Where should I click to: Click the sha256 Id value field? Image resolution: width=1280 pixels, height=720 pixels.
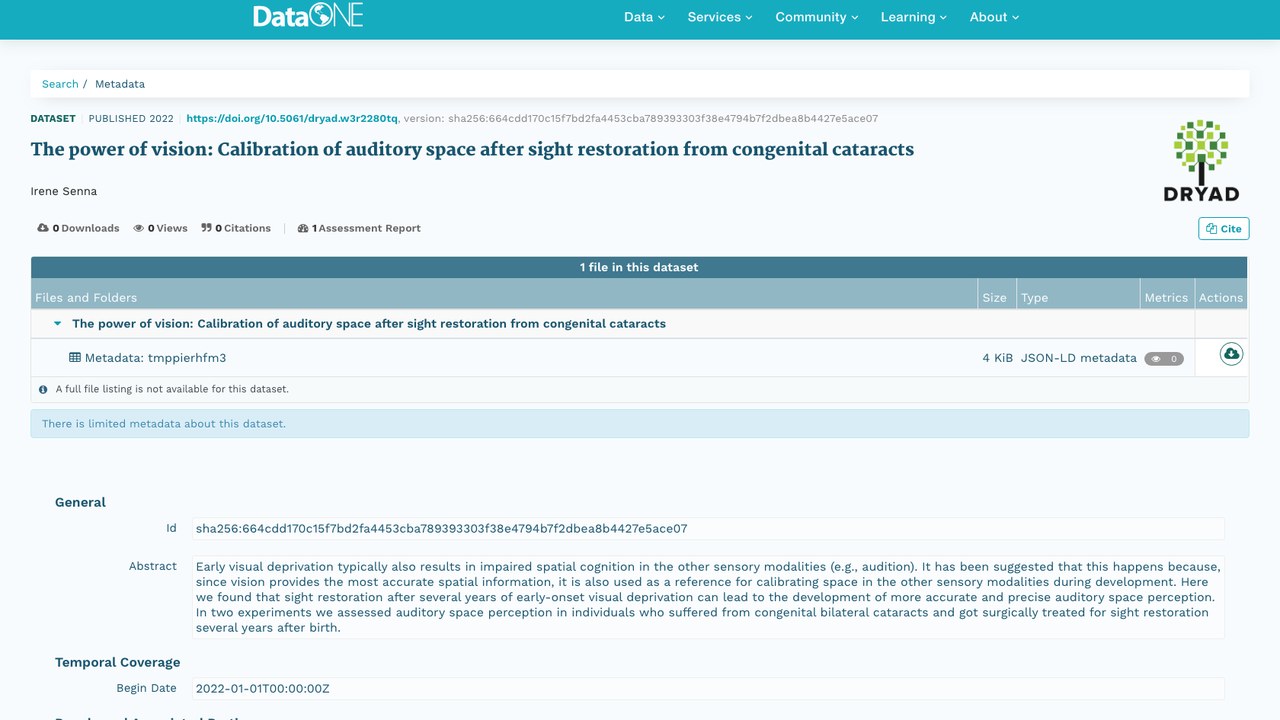[x=708, y=528]
